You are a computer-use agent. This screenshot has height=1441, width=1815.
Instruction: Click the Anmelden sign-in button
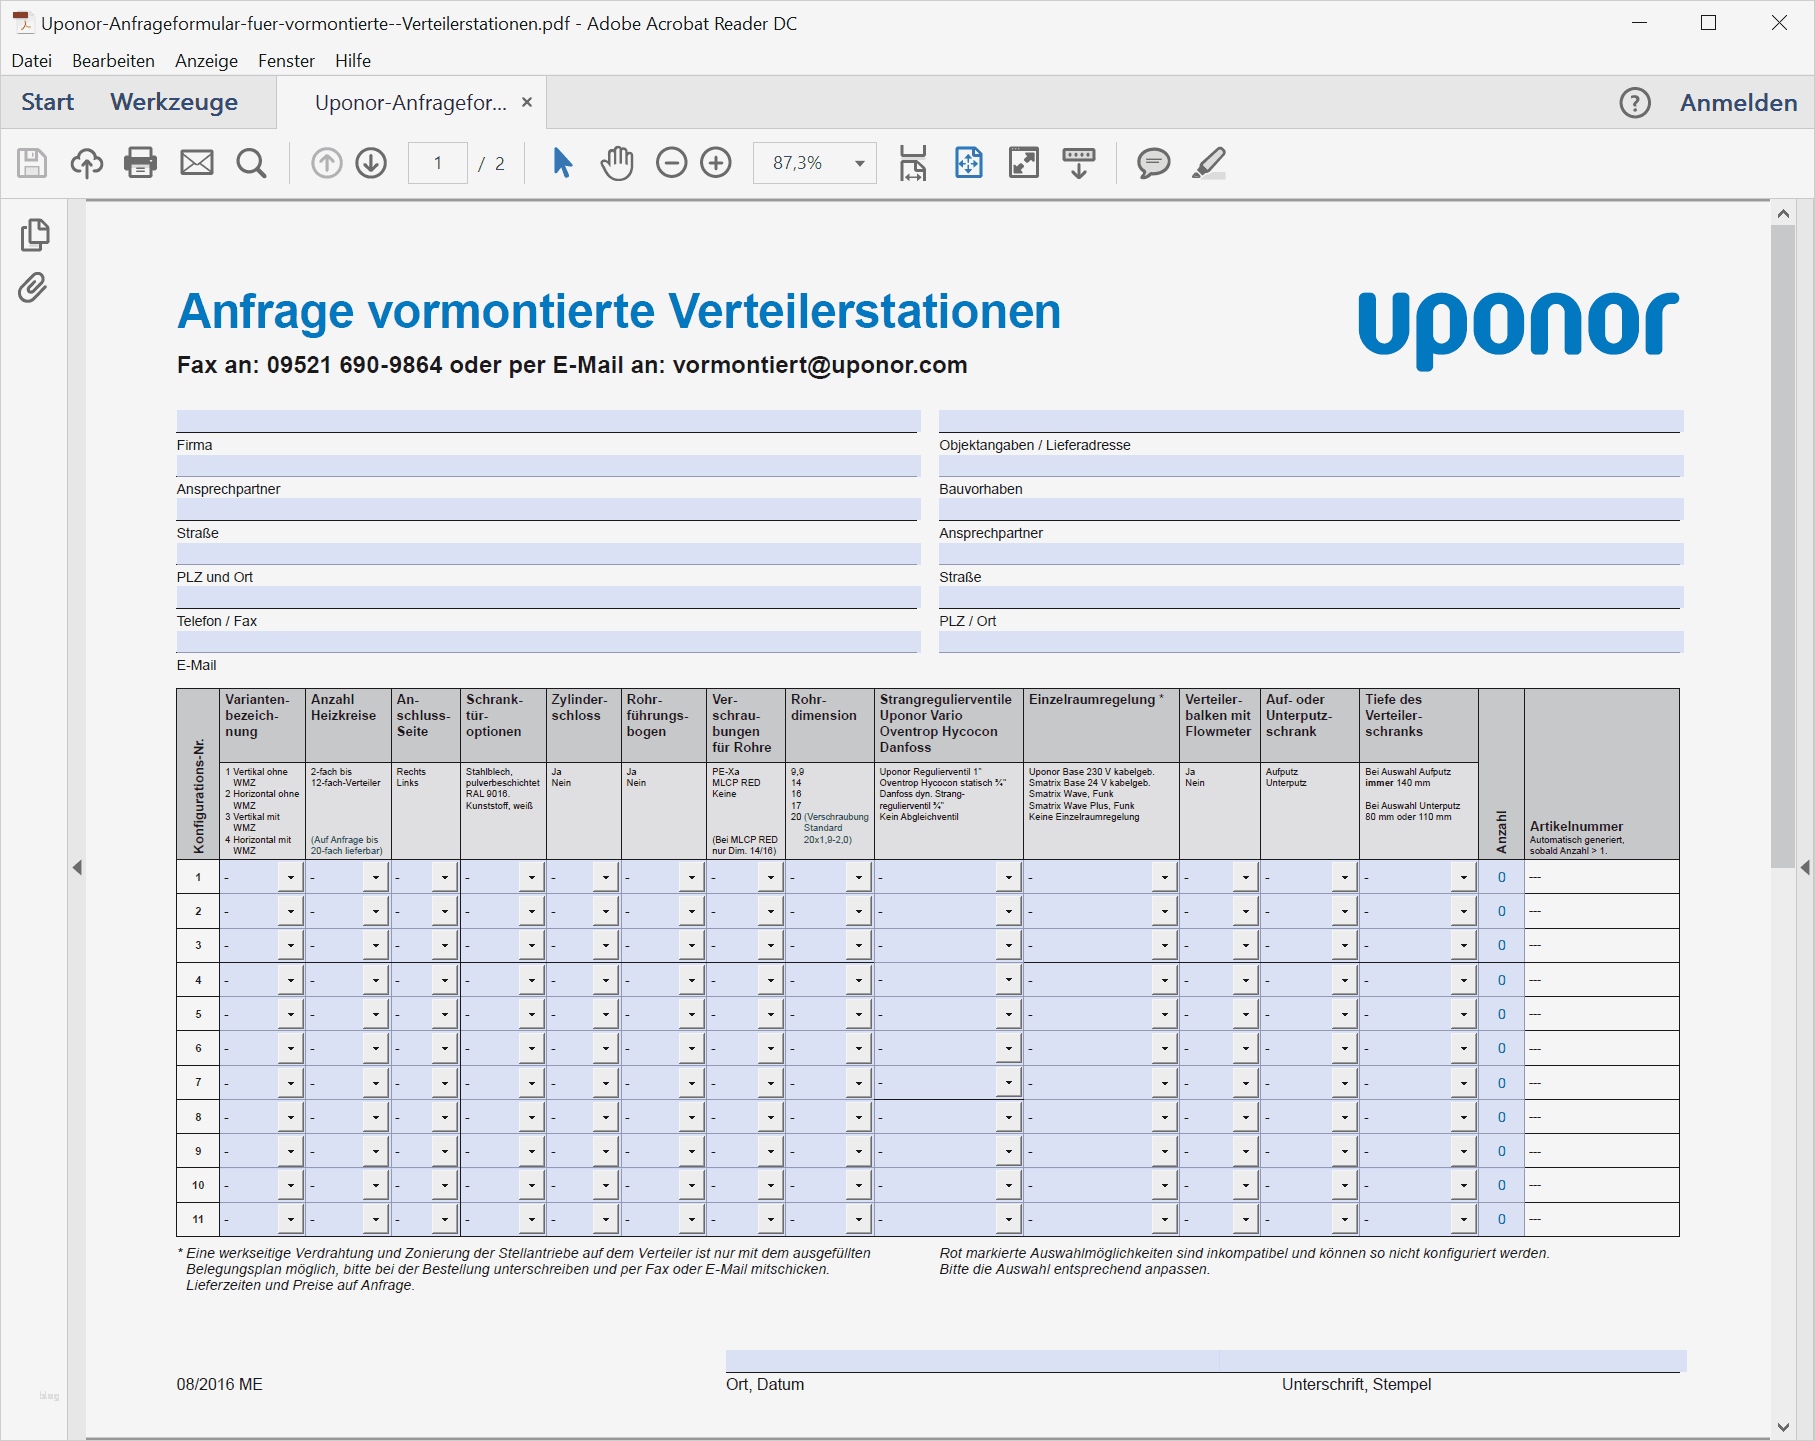[1738, 102]
